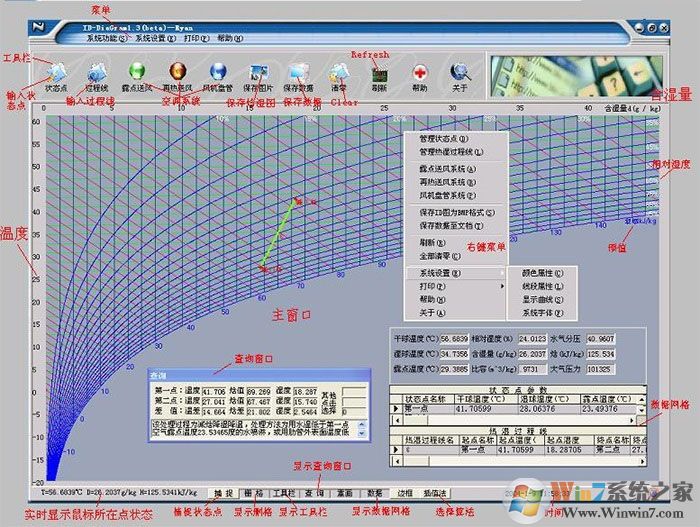Click the 保存图片 (save picture) icon
Image resolution: width=700 pixels, height=527 pixels.
[258, 73]
